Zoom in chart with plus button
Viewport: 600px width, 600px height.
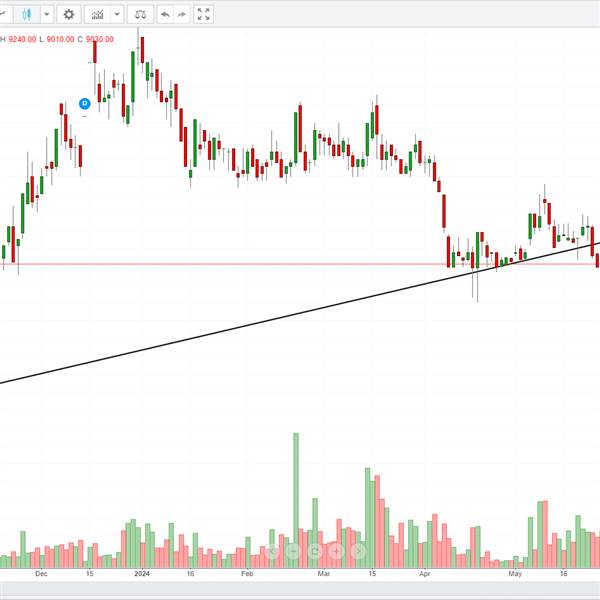[337, 551]
